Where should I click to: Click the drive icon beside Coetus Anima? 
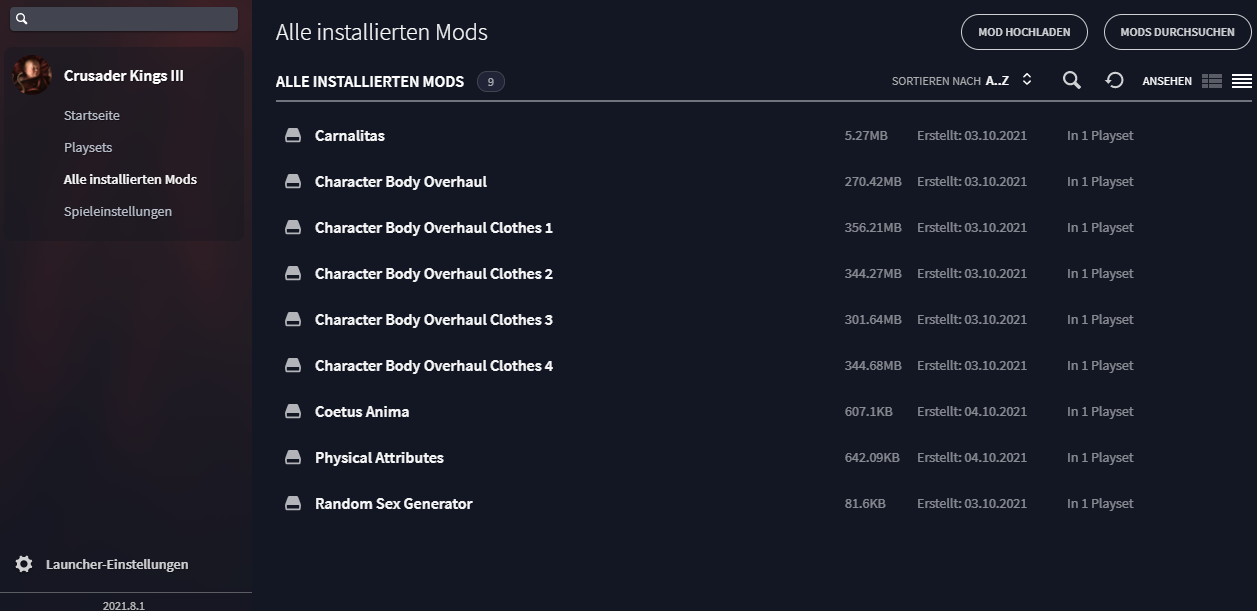pos(293,411)
